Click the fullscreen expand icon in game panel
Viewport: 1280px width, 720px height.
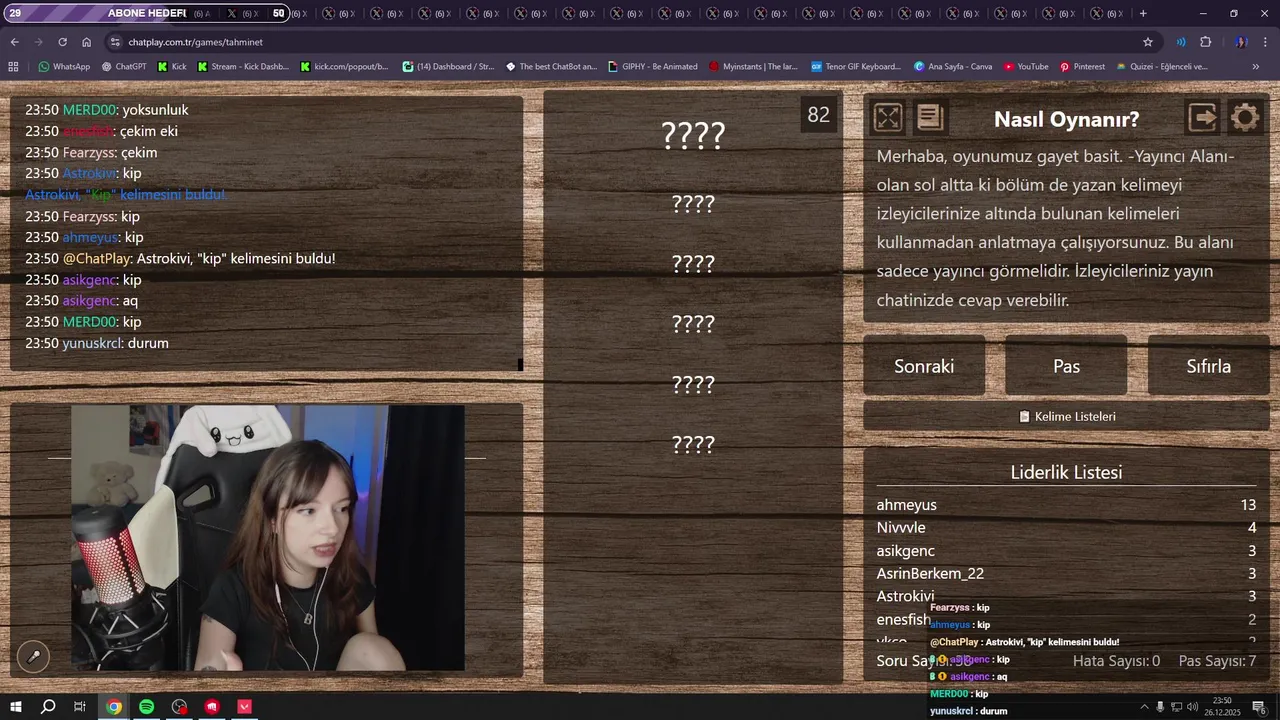click(x=888, y=118)
